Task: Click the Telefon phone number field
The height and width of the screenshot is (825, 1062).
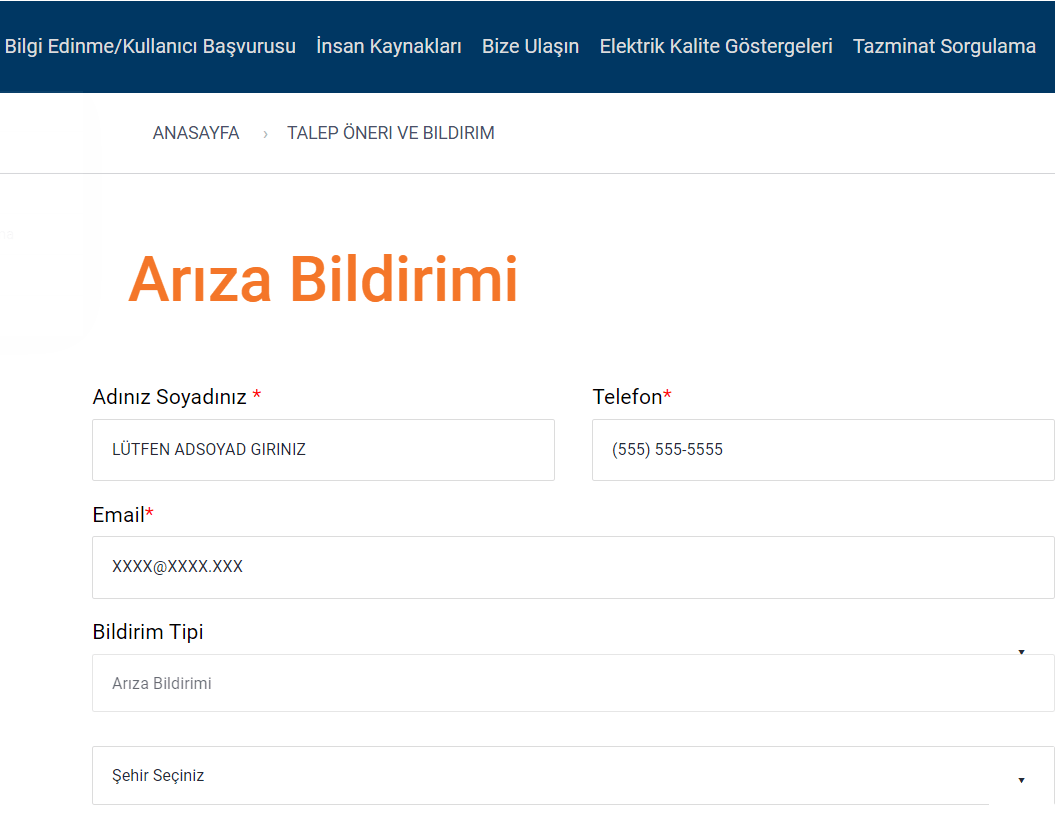Action: (823, 450)
